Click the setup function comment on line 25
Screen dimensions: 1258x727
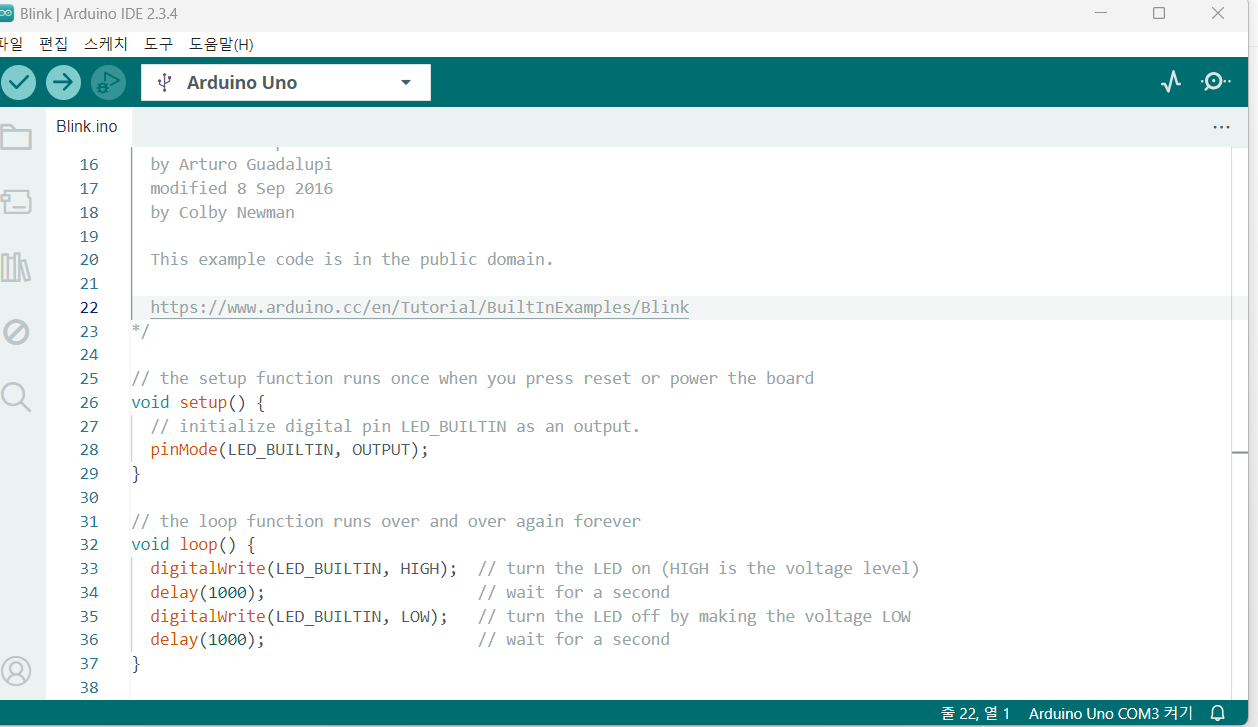pyautogui.click(x=472, y=378)
